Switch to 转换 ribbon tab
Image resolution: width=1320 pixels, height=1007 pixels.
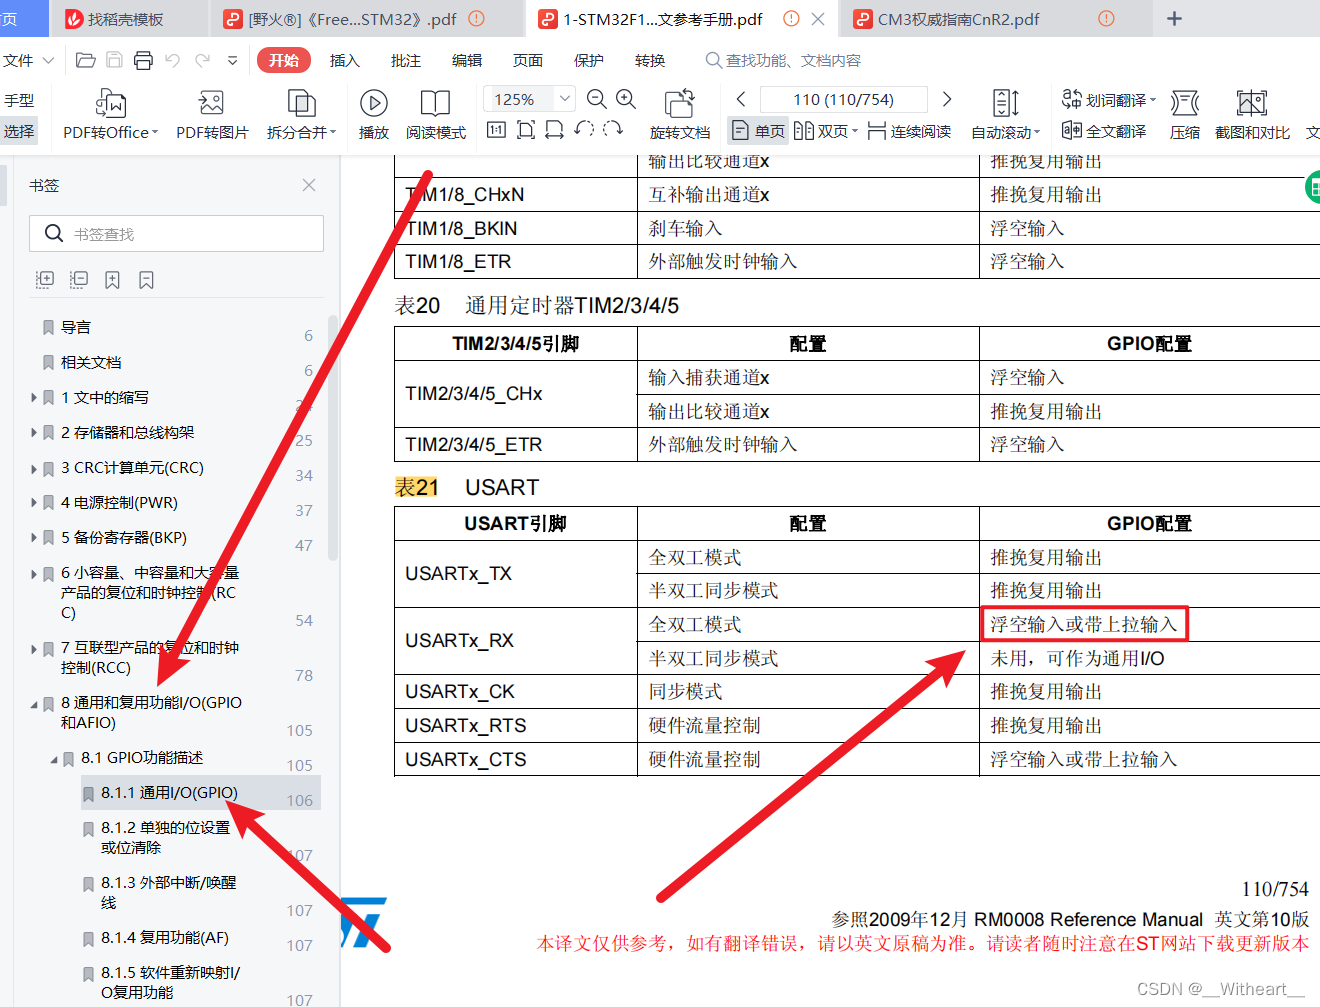pyautogui.click(x=650, y=60)
